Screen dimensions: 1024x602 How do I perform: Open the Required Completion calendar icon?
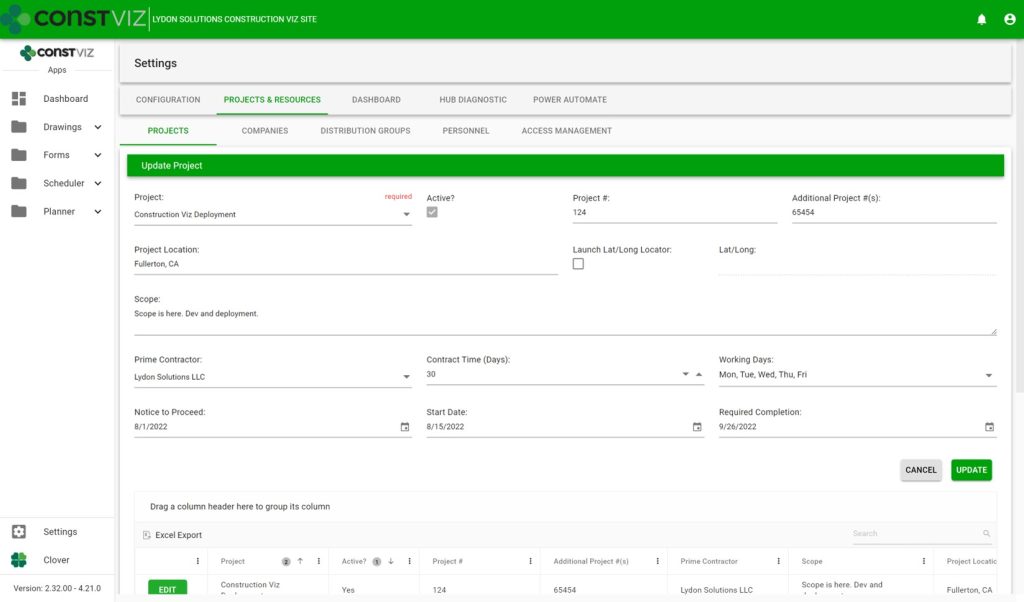989,426
